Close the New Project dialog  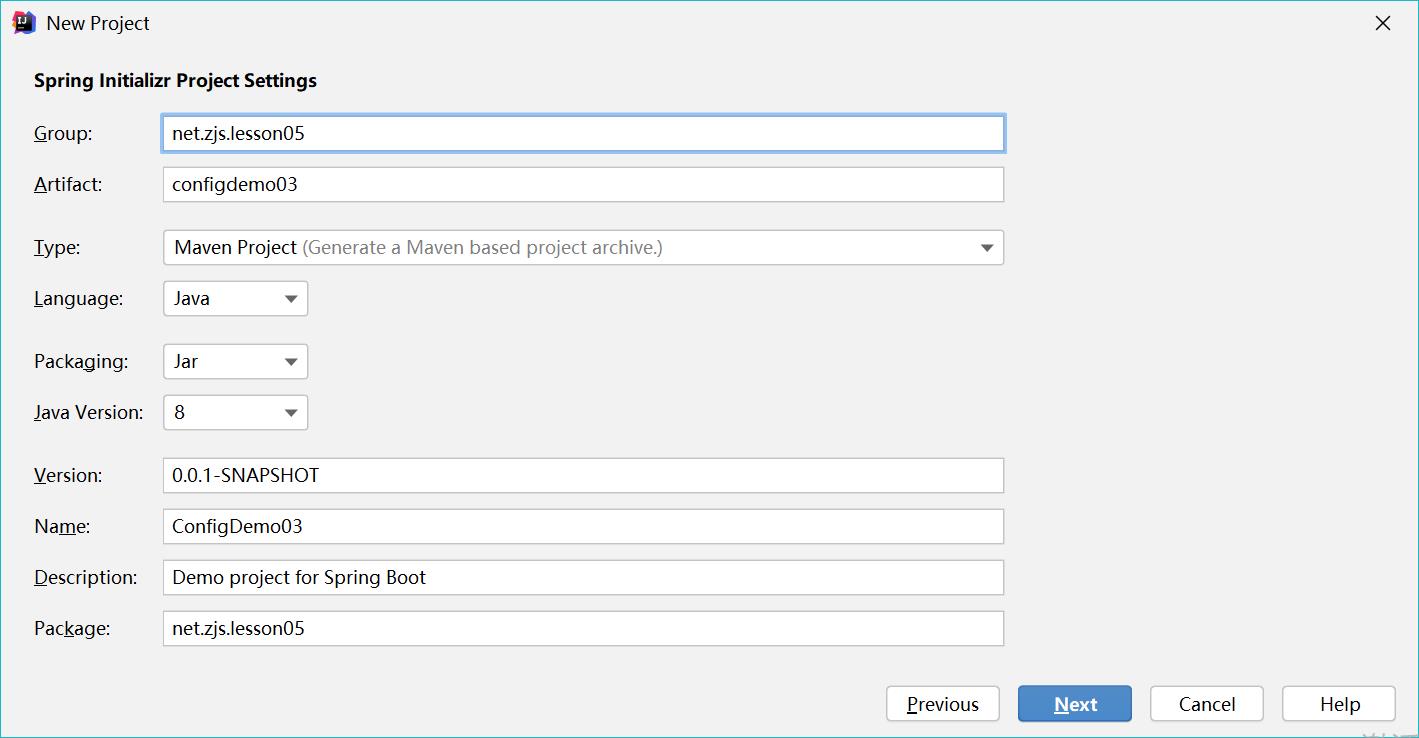point(1383,23)
